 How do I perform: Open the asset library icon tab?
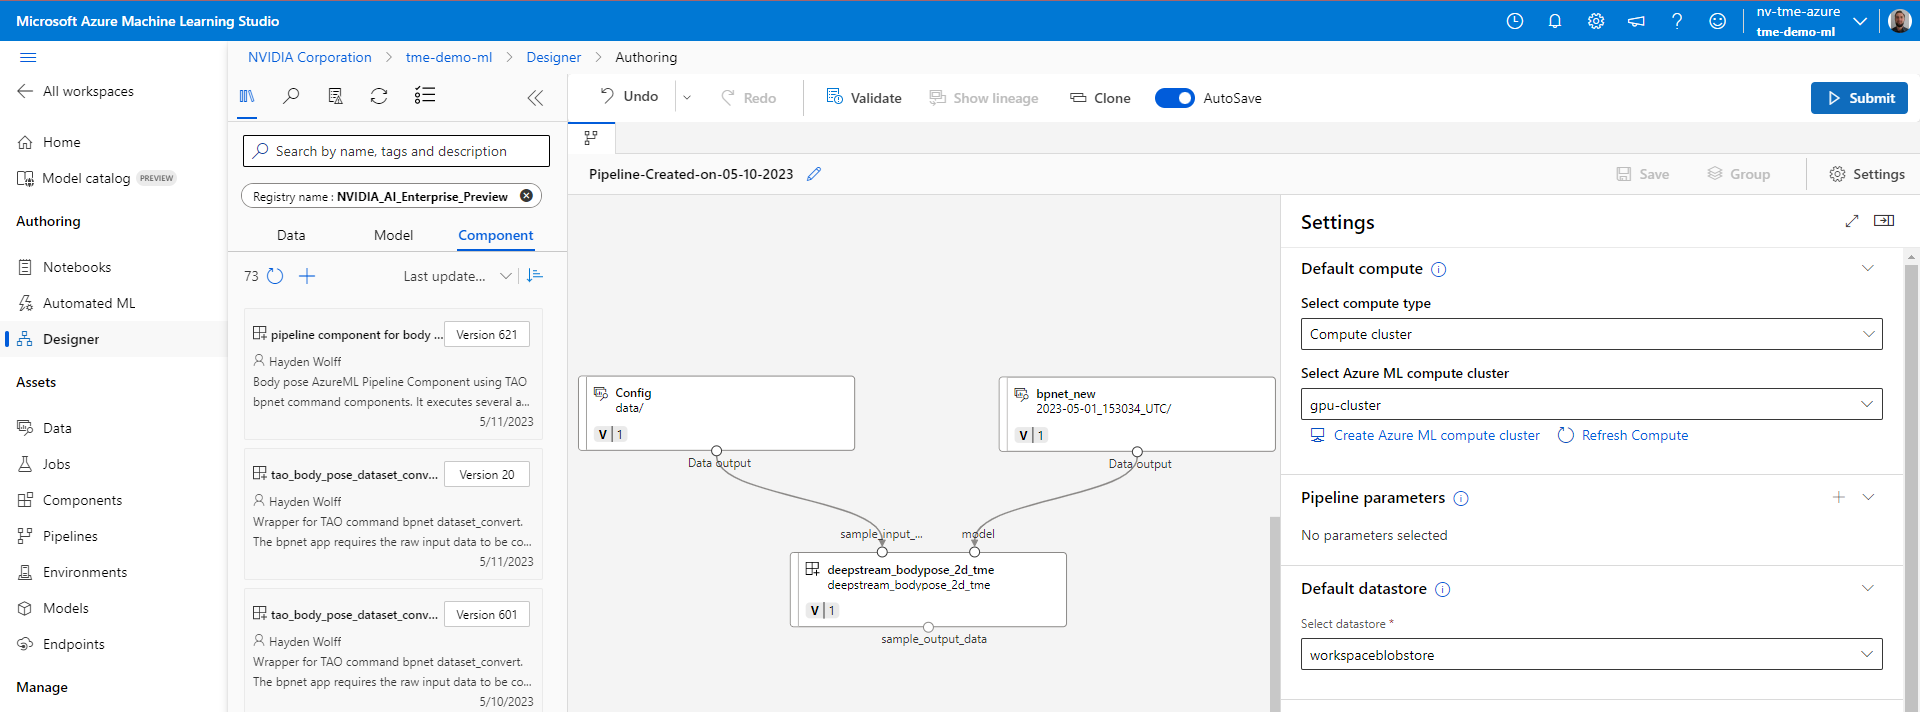[247, 96]
